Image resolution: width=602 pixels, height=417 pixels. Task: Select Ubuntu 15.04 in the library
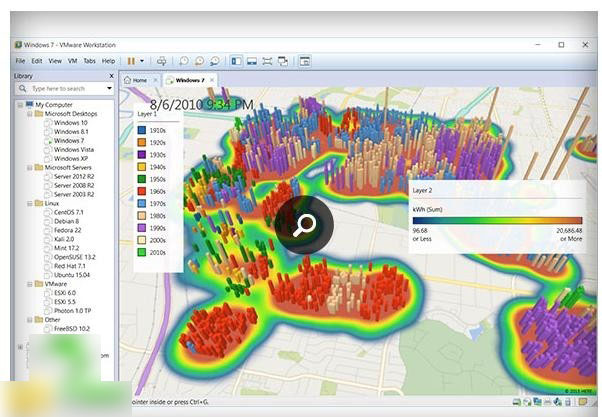click(73, 274)
